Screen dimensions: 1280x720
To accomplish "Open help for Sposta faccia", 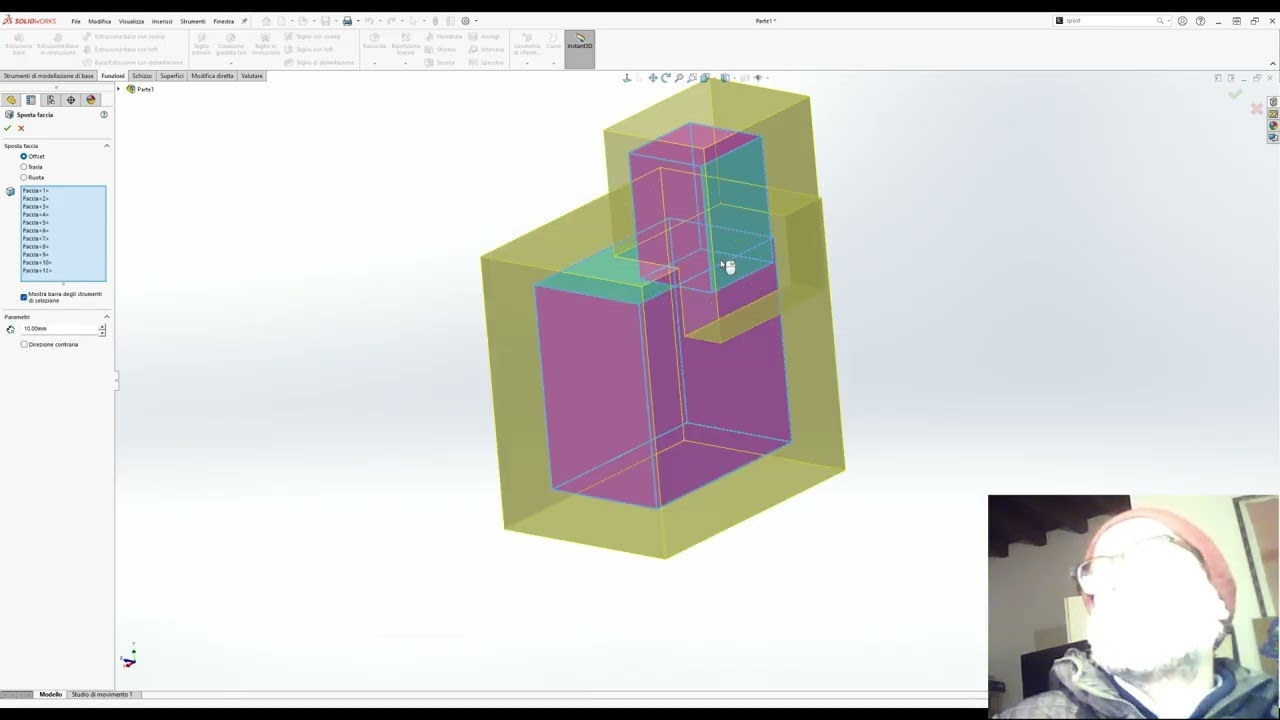I will tap(104, 114).
